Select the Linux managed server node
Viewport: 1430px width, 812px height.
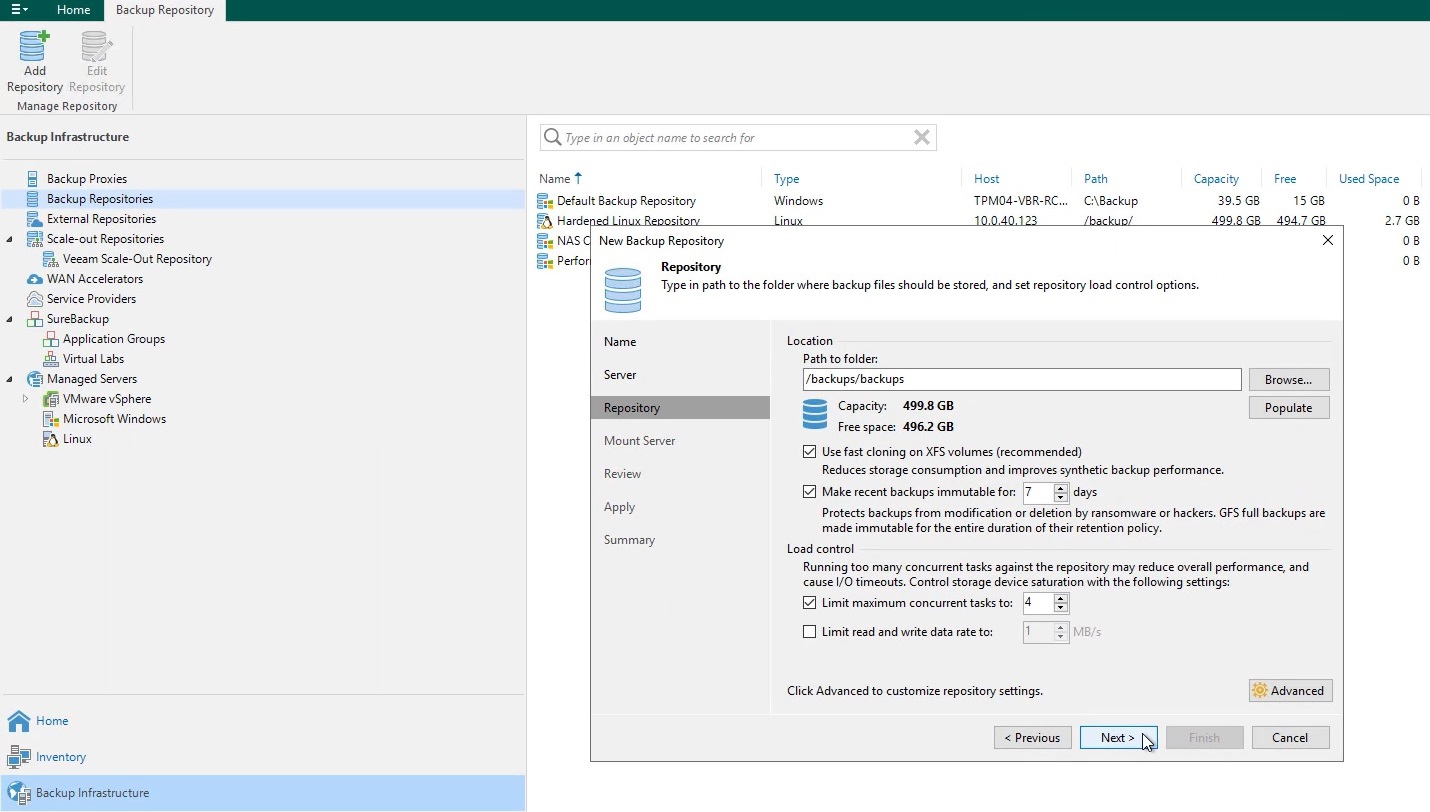coord(77,439)
